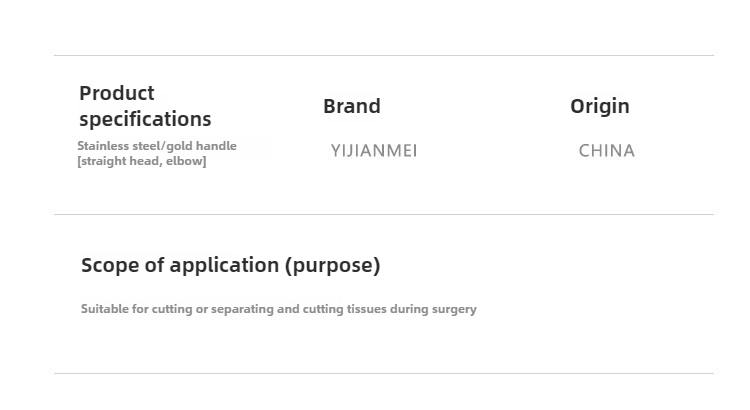Click the "Origin" heading

tap(600, 106)
